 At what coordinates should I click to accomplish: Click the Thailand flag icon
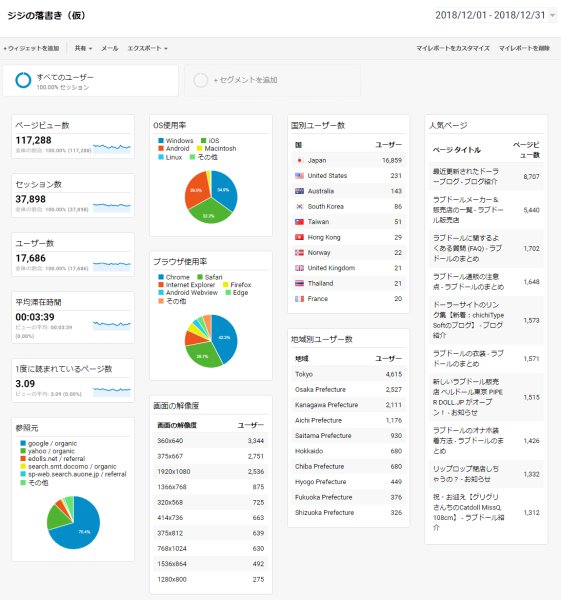coord(299,283)
